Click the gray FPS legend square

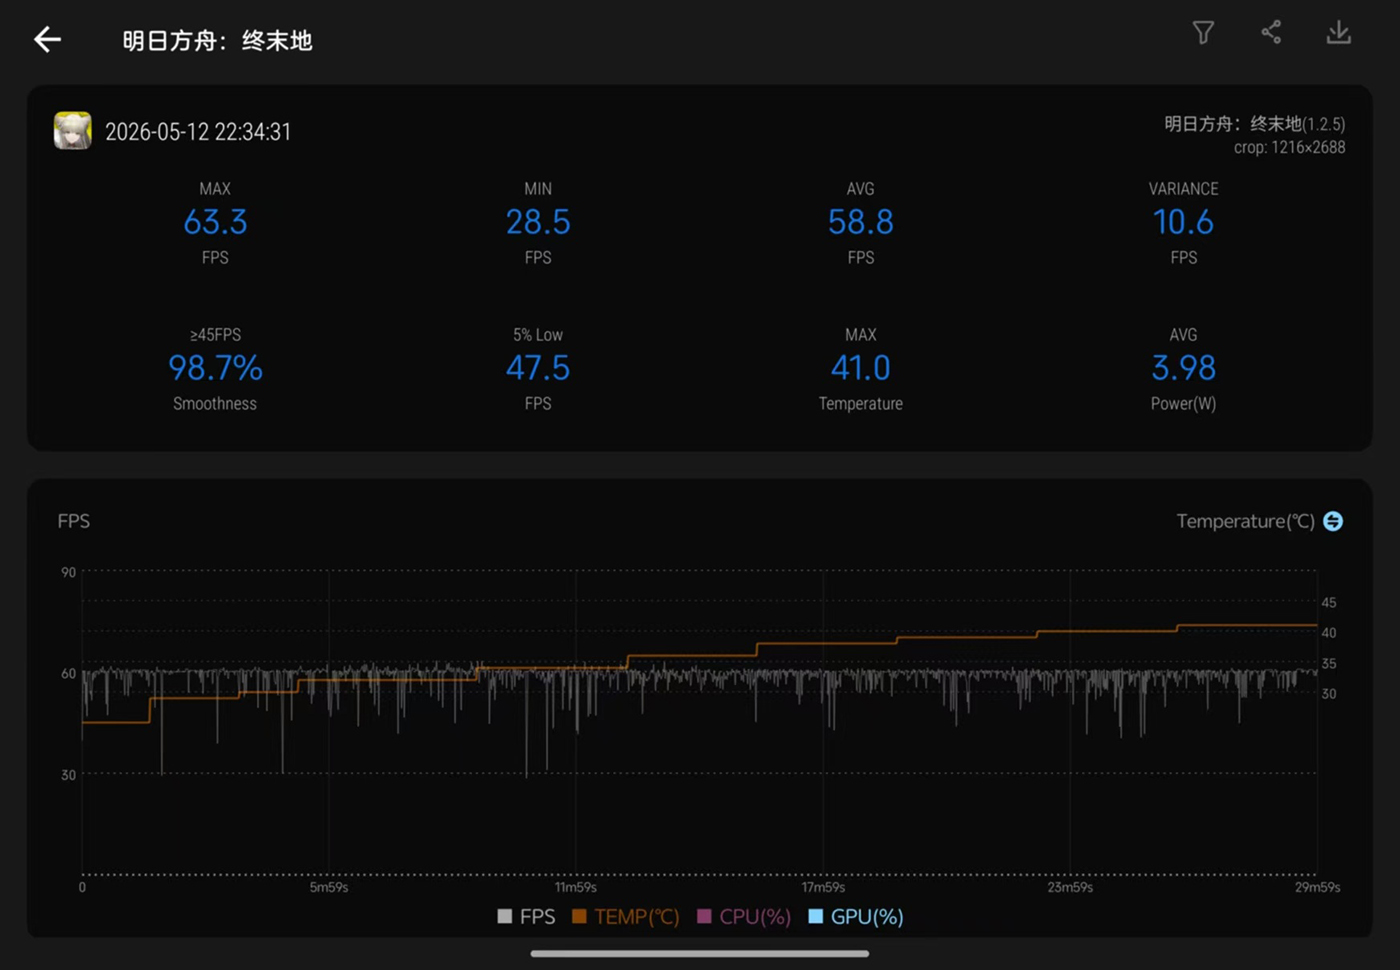point(504,916)
